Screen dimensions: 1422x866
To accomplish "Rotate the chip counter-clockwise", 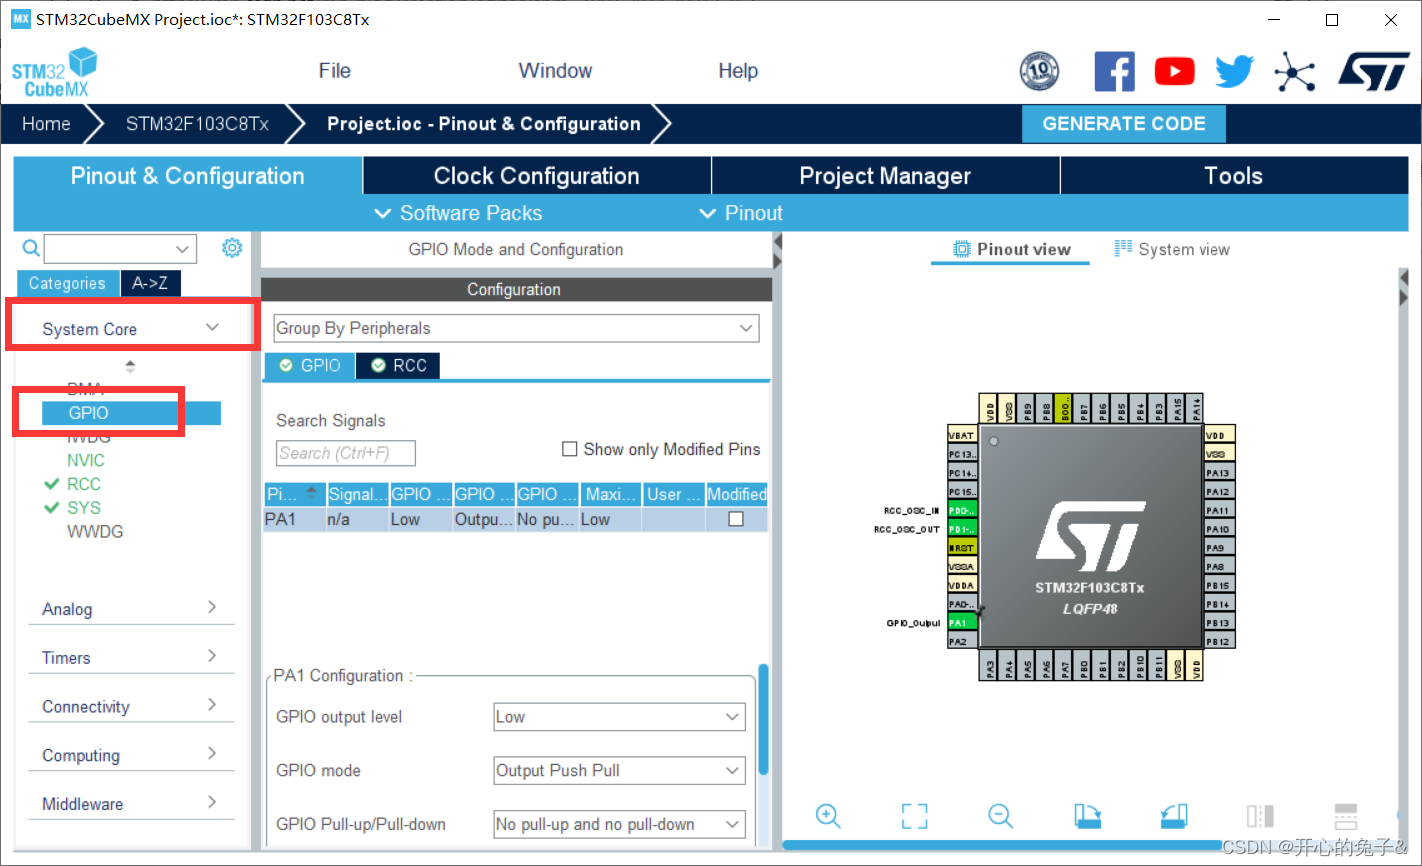I will click(1173, 816).
